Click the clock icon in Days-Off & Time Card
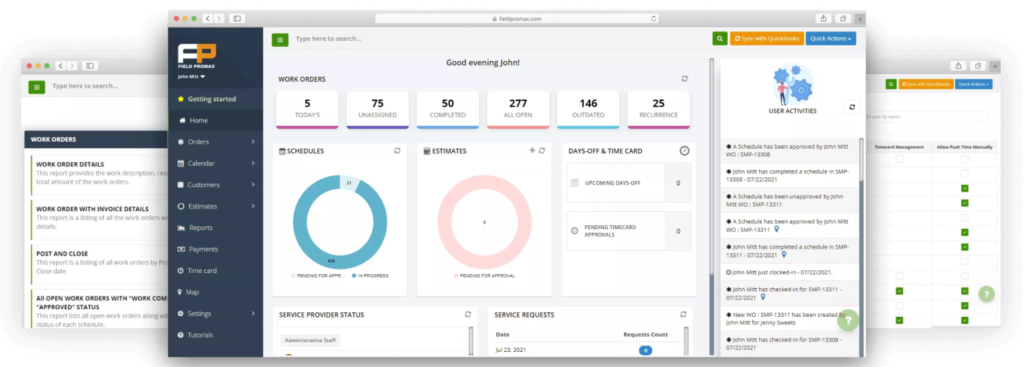The height and width of the screenshot is (367, 1024). [x=684, y=151]
